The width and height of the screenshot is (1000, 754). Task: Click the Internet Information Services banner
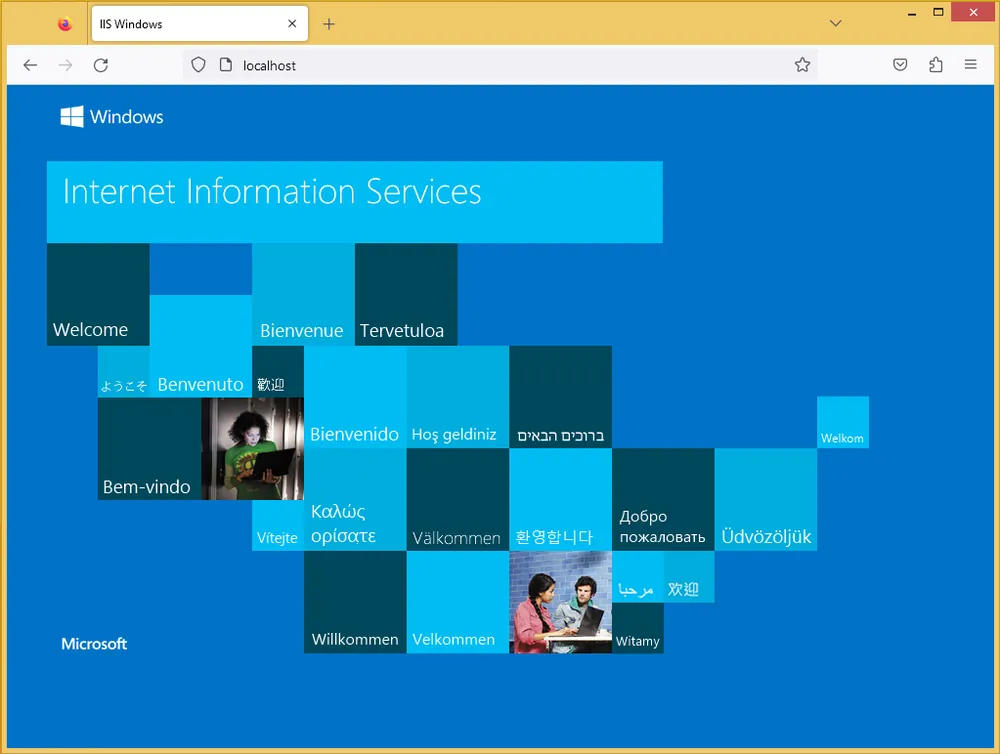[x=355, y=202]
